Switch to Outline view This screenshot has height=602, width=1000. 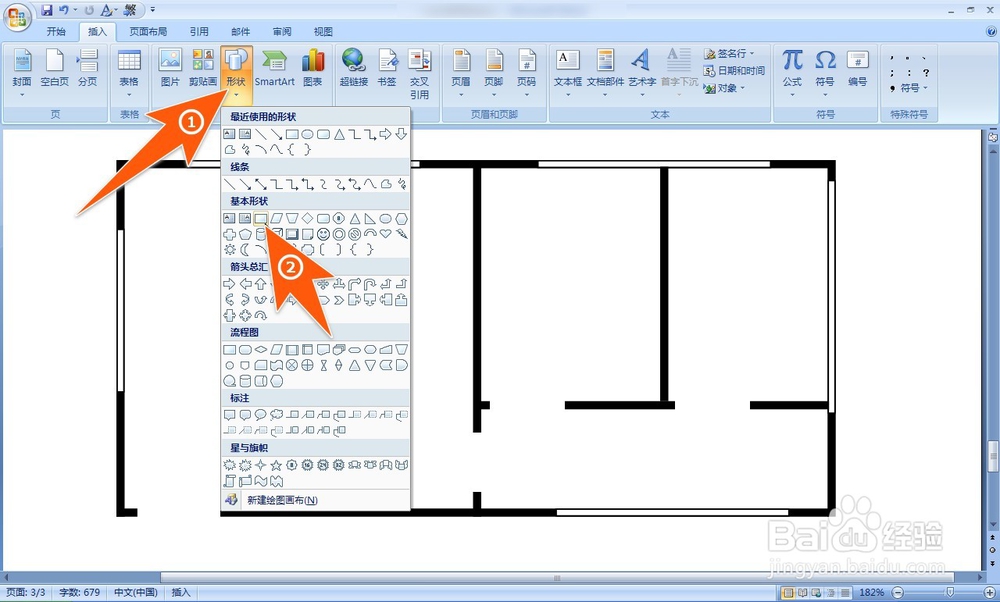click(x=830, y=592)
